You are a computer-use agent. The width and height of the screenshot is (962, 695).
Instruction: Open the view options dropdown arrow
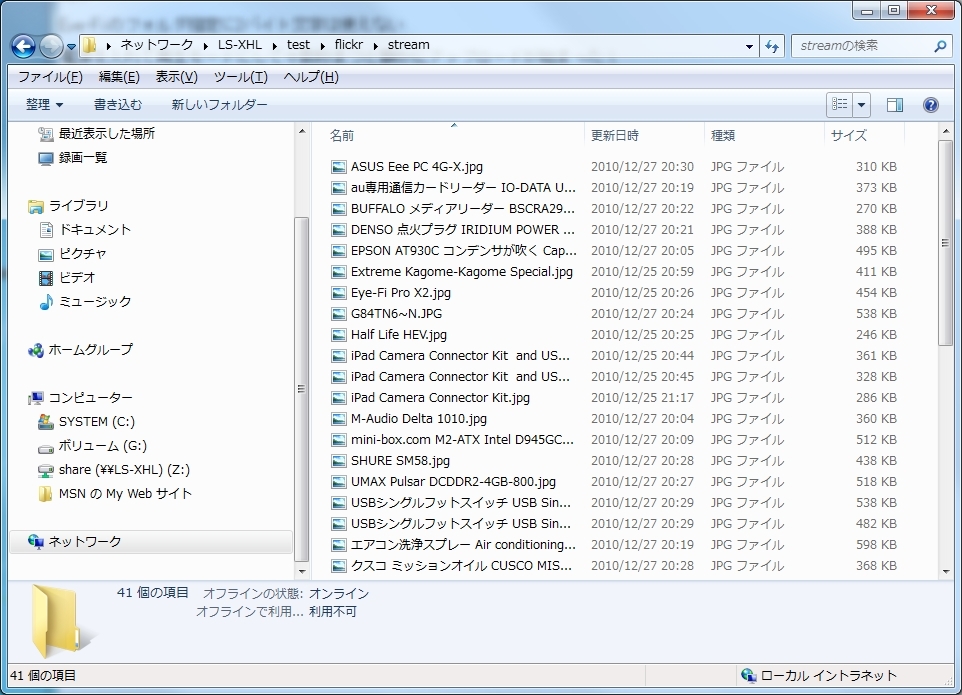point(861,105)
